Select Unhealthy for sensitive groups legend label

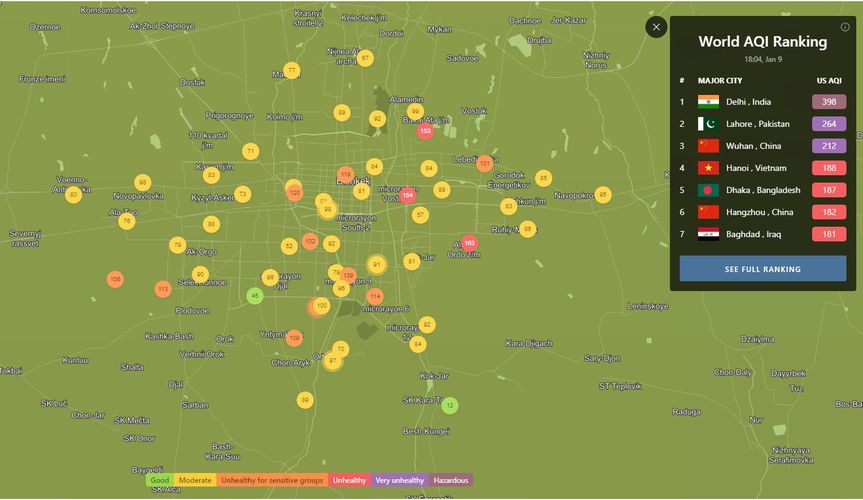tap(272, 481)
